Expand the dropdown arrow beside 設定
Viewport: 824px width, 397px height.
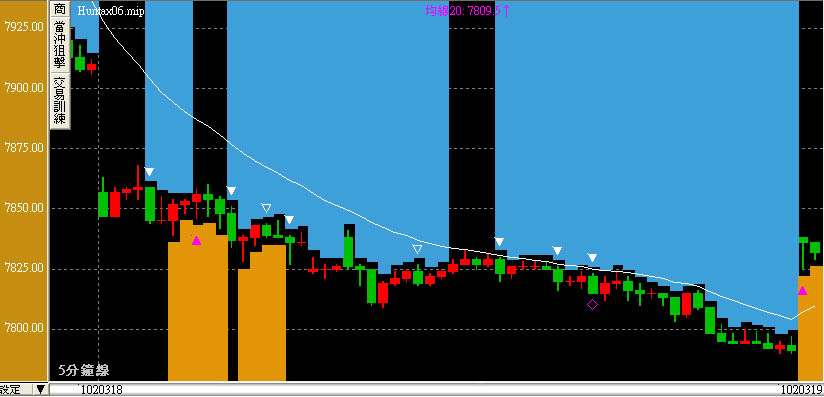pyautogui.click(x=40, y=390)
